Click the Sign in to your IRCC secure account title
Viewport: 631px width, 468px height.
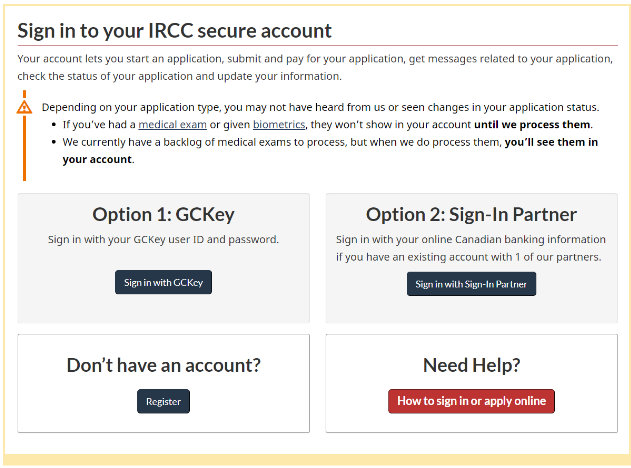[174, 31]
